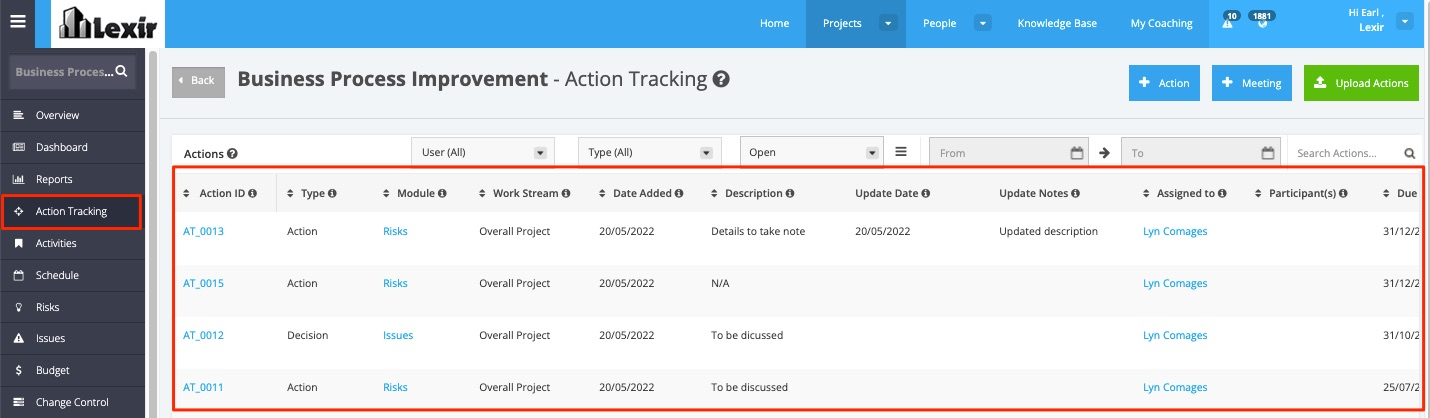
Task: Click the From date input field
Action: [1008, 153]
